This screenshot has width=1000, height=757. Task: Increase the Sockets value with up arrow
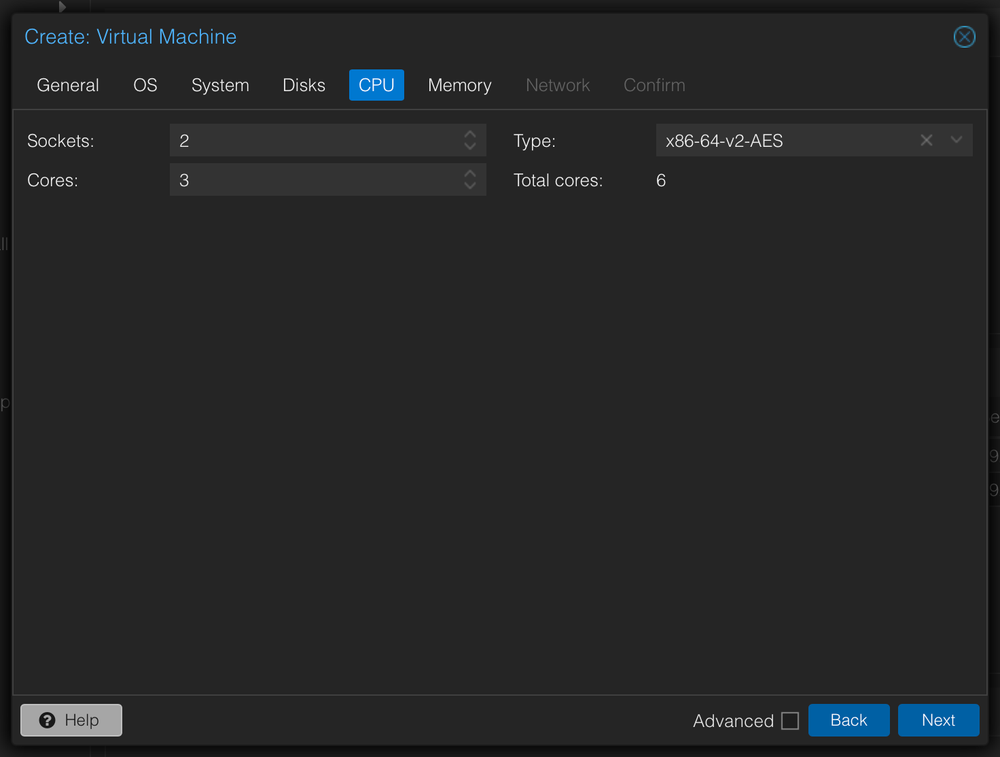pyautogui.click(x=469, y=134)
